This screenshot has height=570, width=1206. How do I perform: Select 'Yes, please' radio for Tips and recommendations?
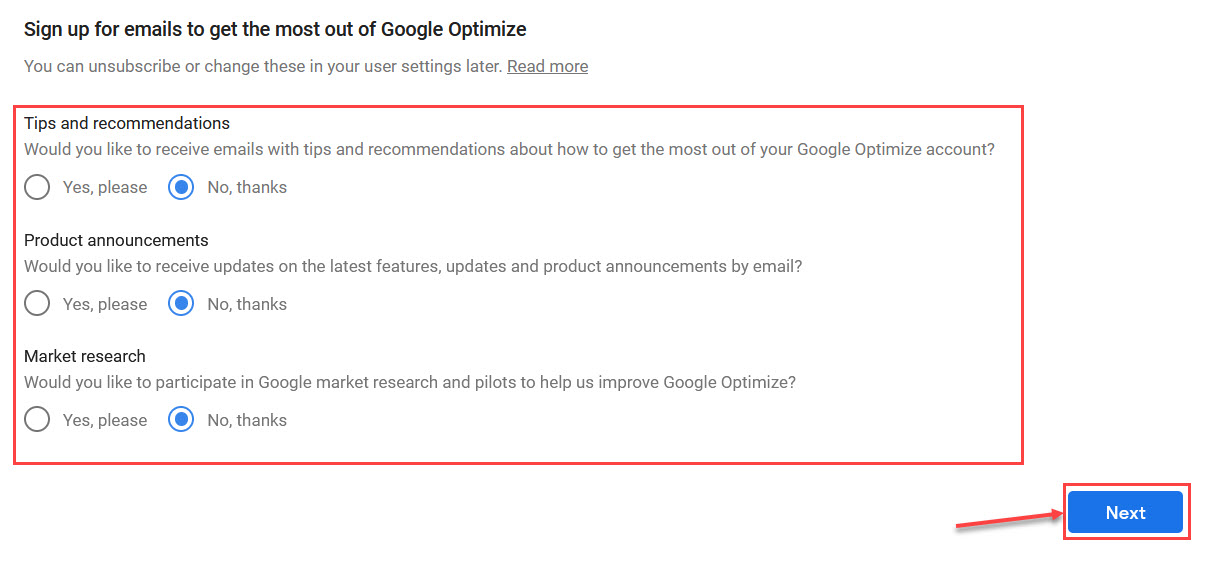[x=37, y=187]
